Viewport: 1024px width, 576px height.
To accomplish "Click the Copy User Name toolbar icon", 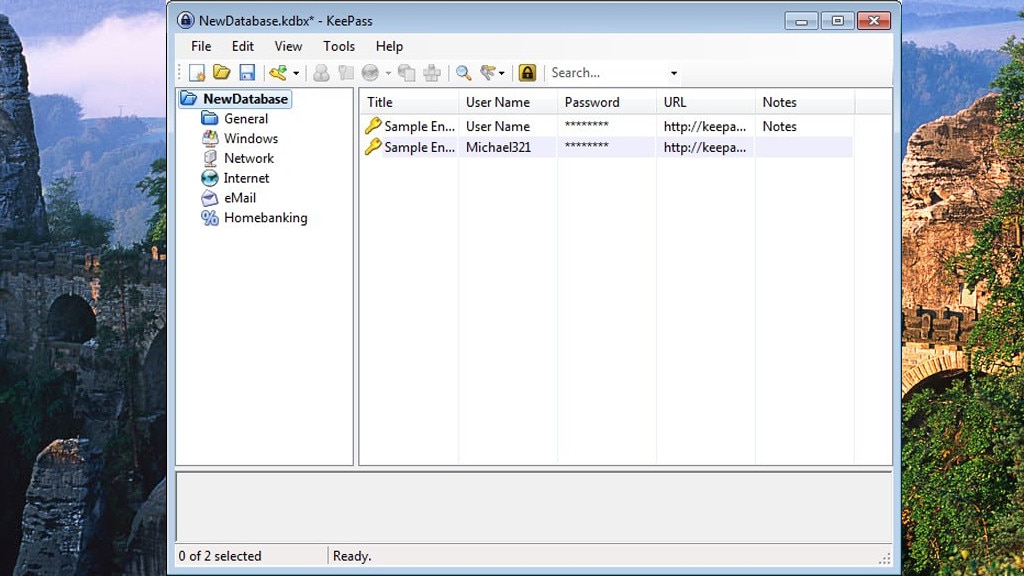I will coord(321,72).
